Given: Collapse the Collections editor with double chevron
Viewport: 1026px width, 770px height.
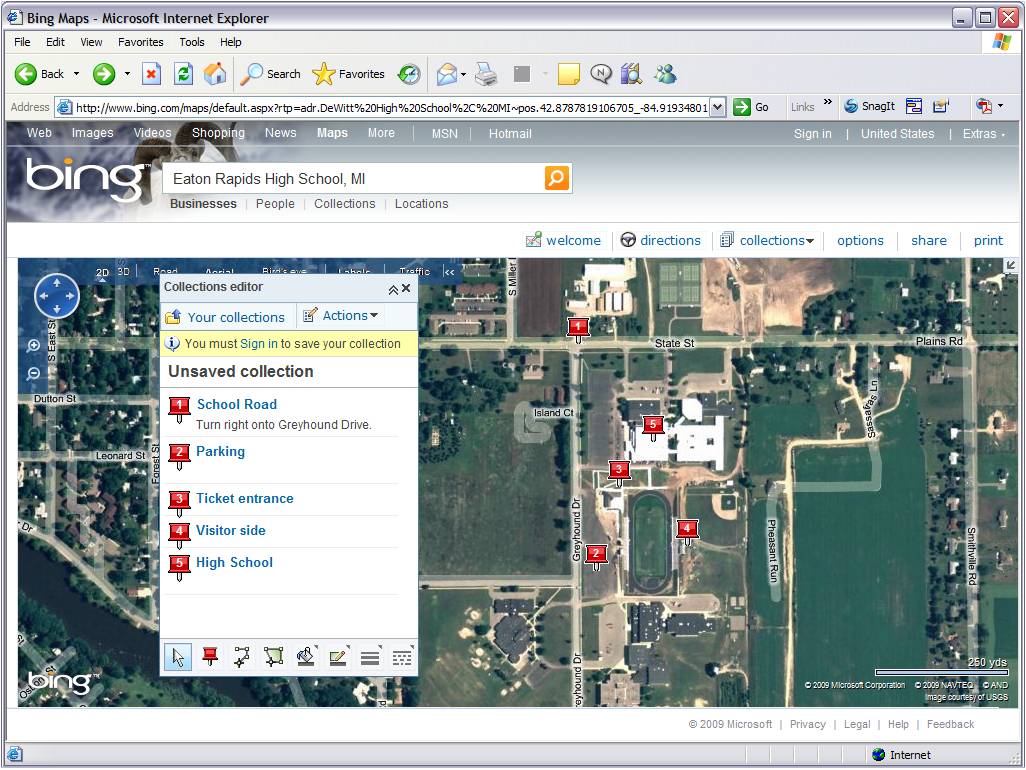Looking at the screenshot, I should tap(393, 289).
